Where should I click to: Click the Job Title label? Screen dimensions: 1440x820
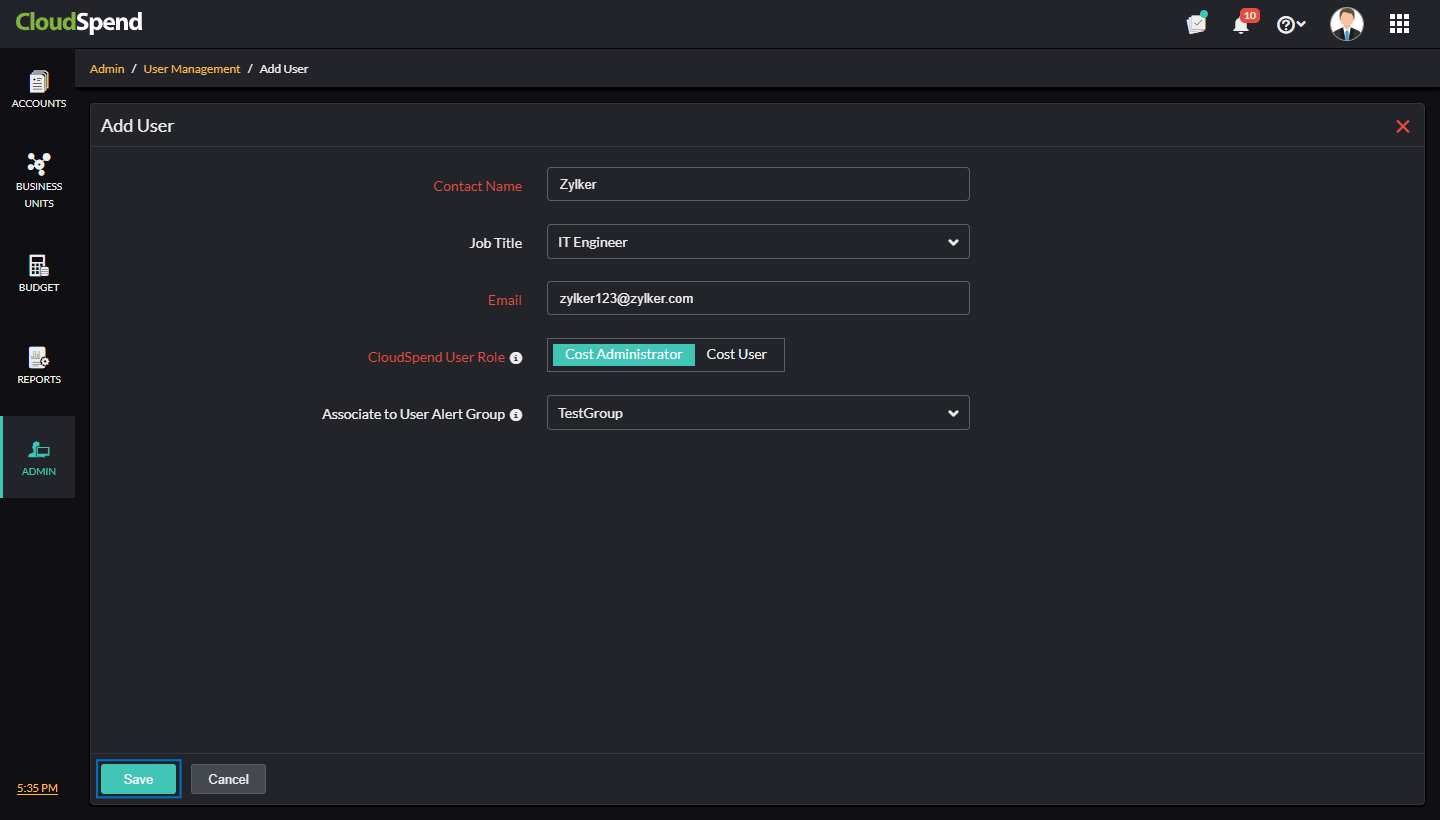pos(496,243)
